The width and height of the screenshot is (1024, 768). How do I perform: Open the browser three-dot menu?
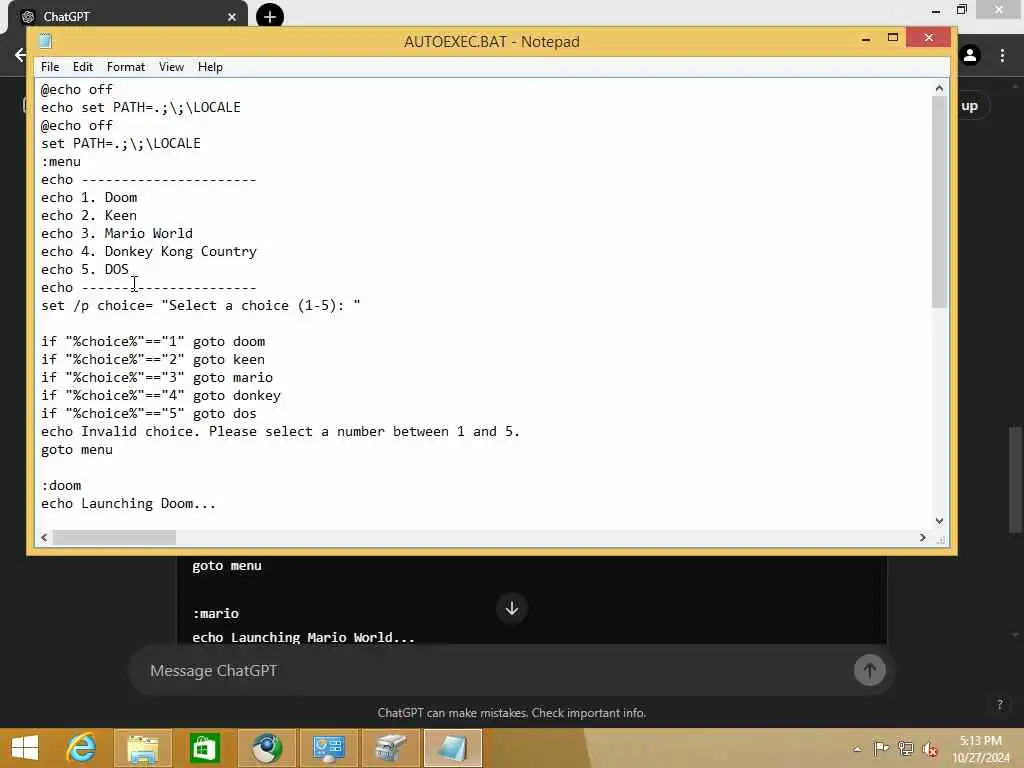[x=1002, y=55]
